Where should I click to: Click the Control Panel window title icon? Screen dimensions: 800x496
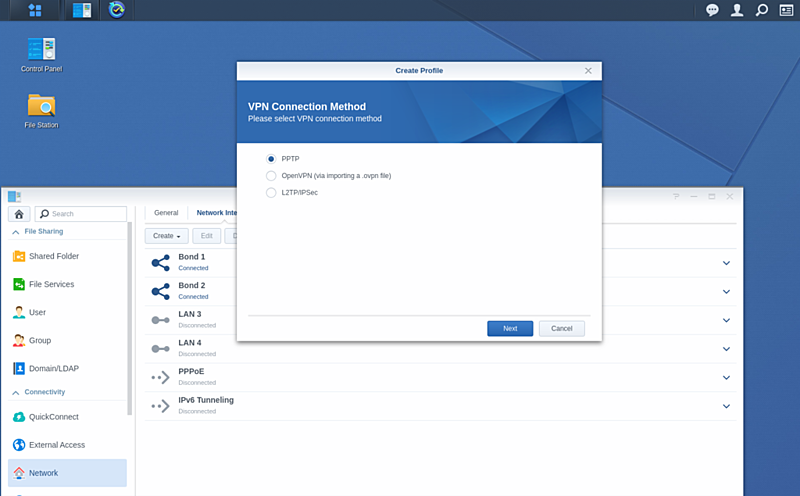(14, 196)
